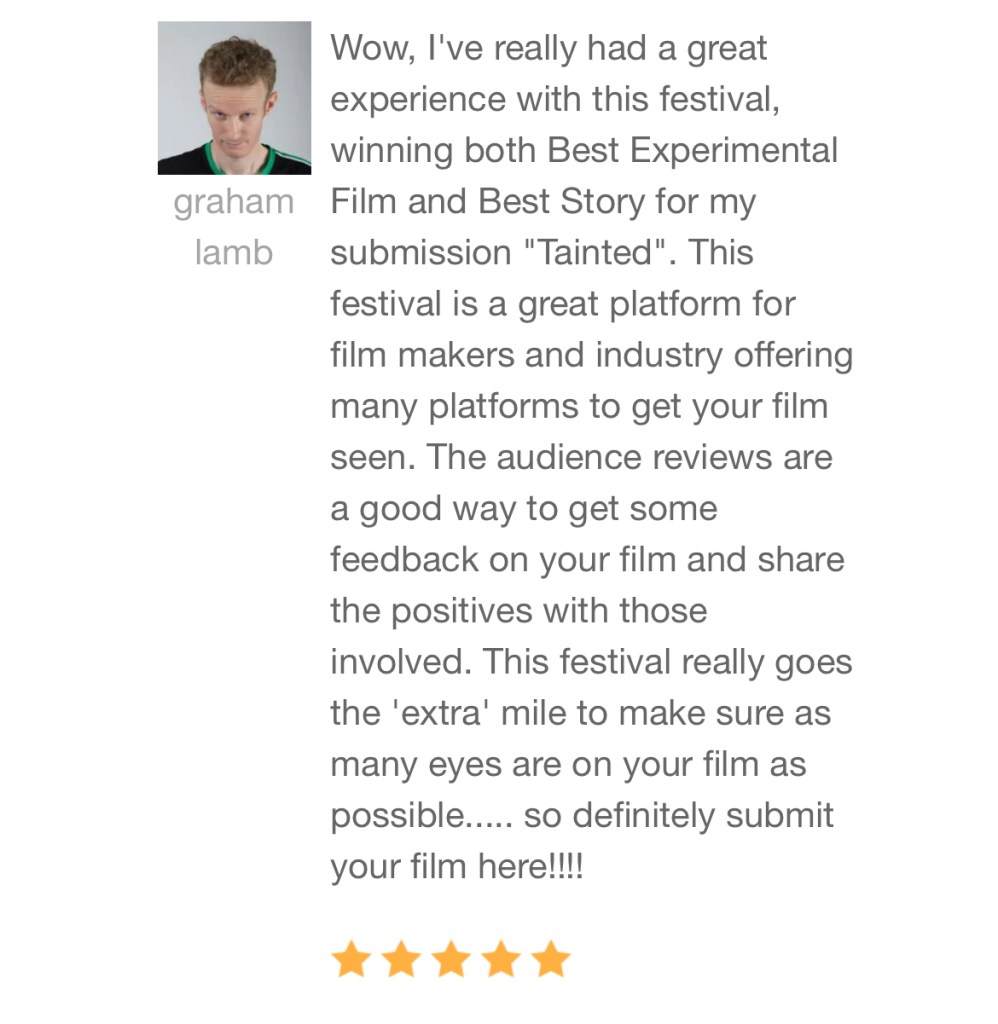Viewport: 998px width, 1024px height.
Task: Click the fourth rating star
Action: click(501, 960)
